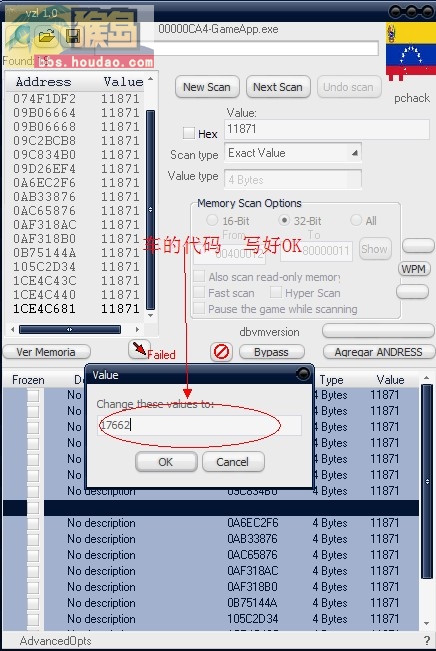Click the results list vertical scrollbar
Viewport: 436px width, 651px height.
click(151, 210)
